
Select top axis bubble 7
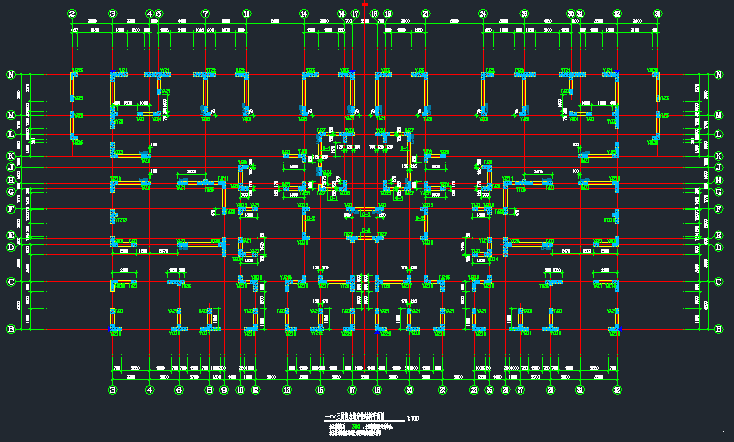(205, 14)
